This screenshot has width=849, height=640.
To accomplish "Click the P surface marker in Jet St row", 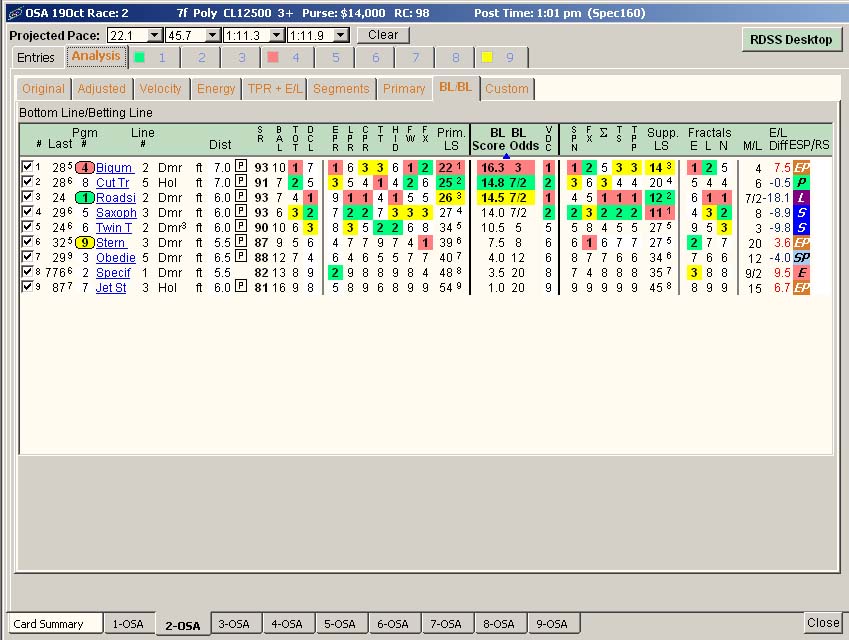I will 241,286.
